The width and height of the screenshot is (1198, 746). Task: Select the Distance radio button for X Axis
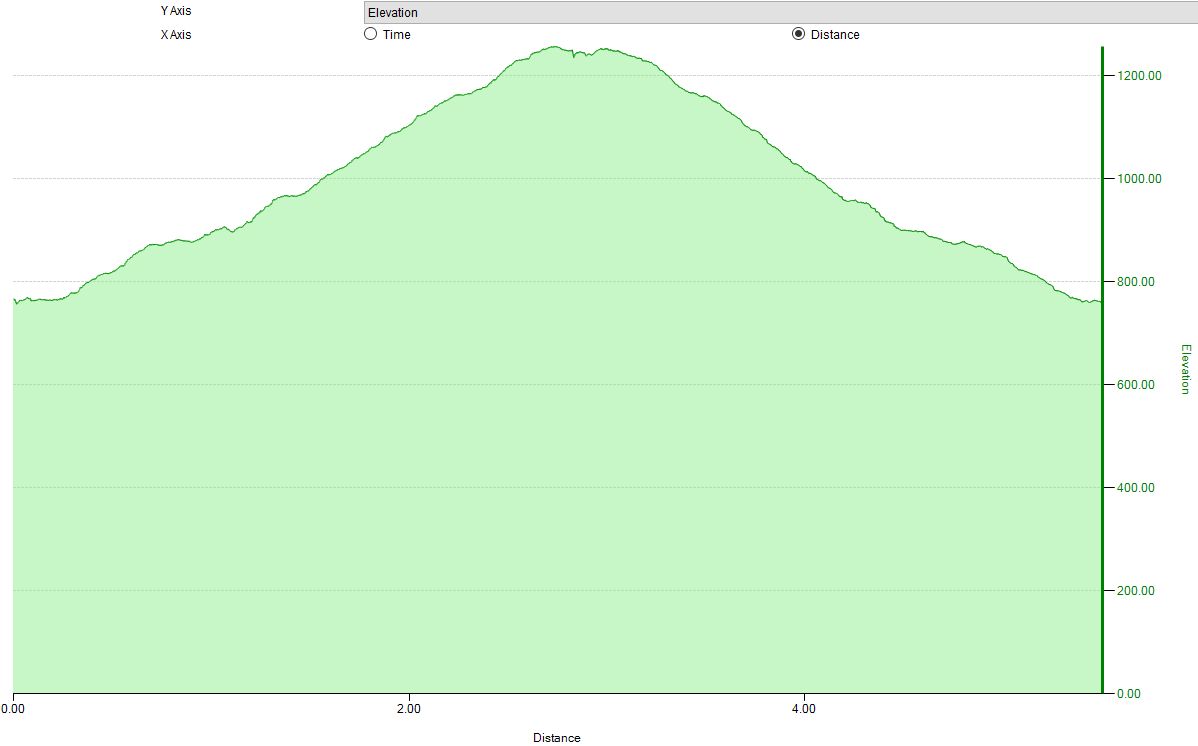click(x=798, y=34)
